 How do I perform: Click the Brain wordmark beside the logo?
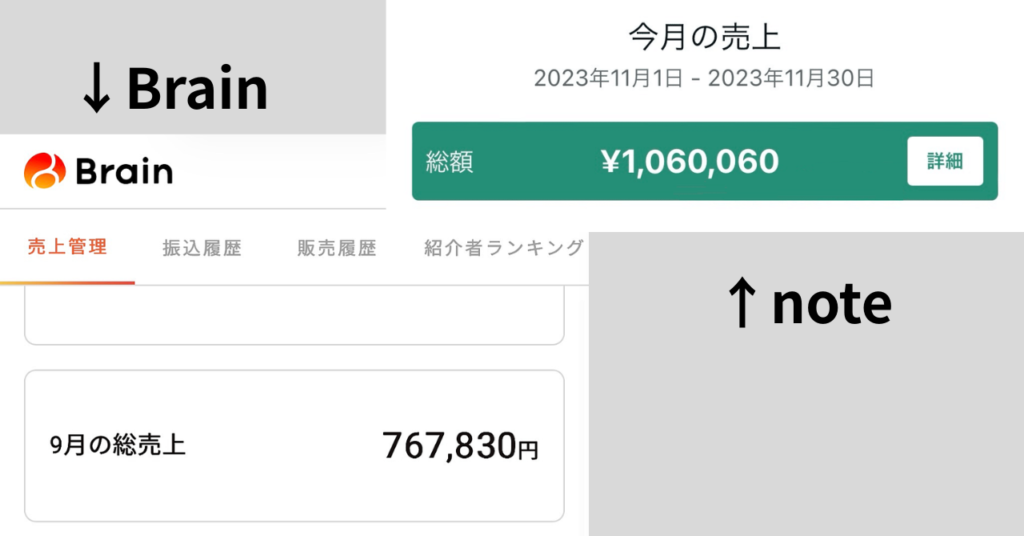[124, 172]
